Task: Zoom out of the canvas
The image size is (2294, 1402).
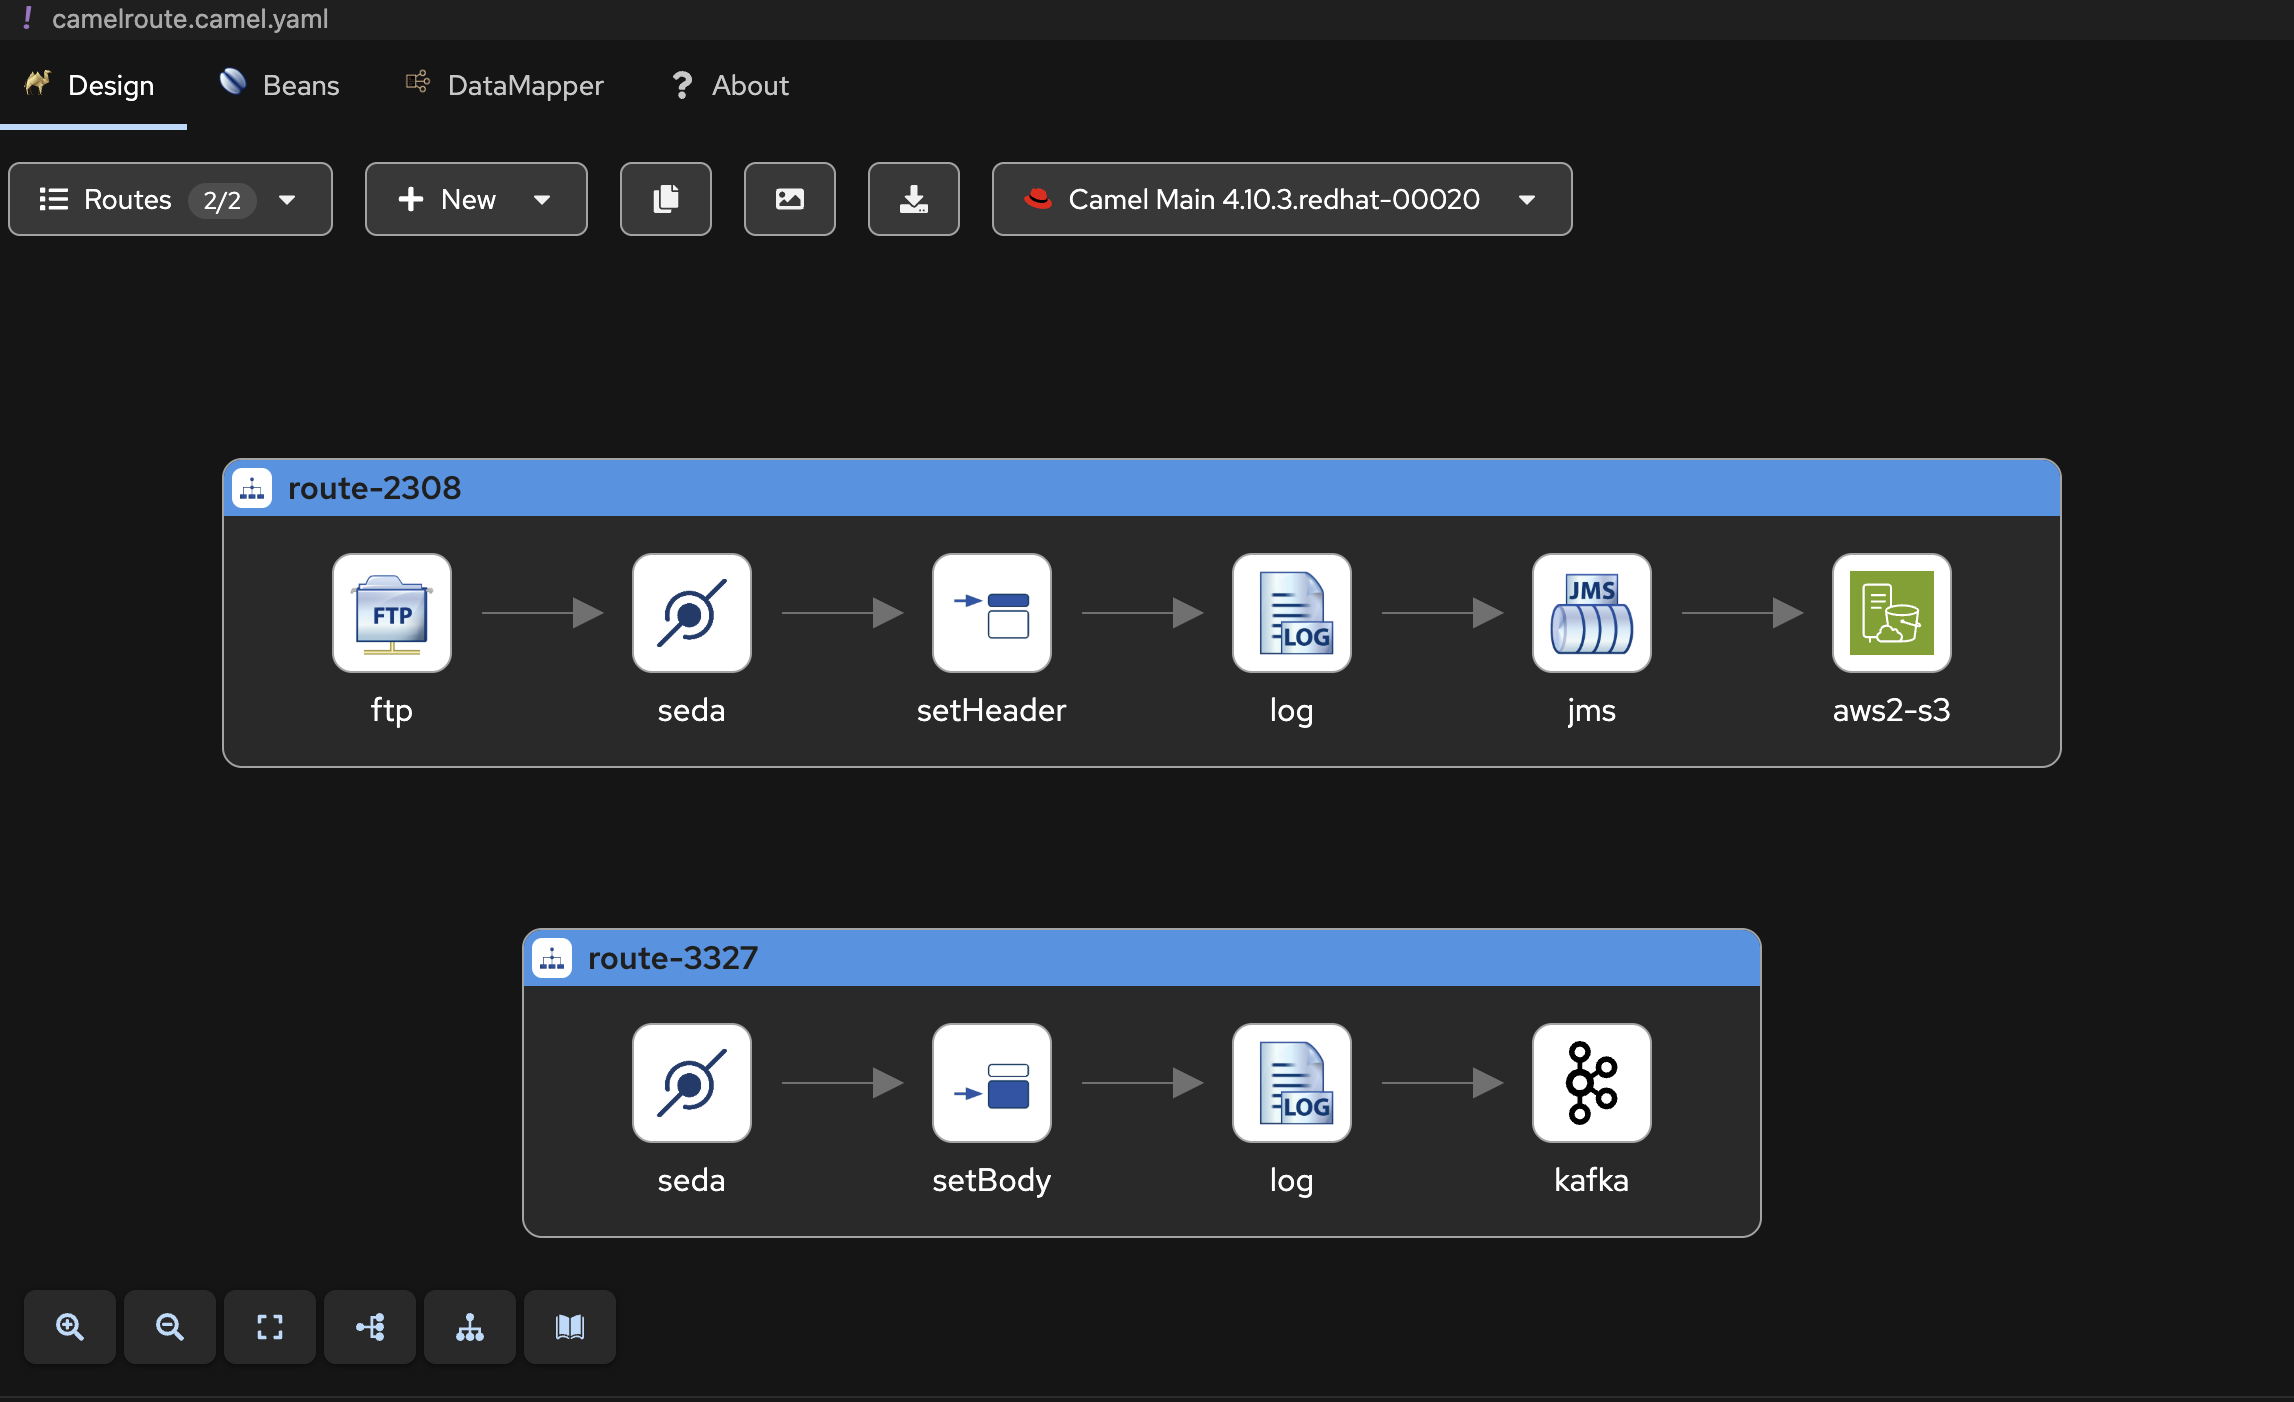Action: click(x=170, y=1327)
